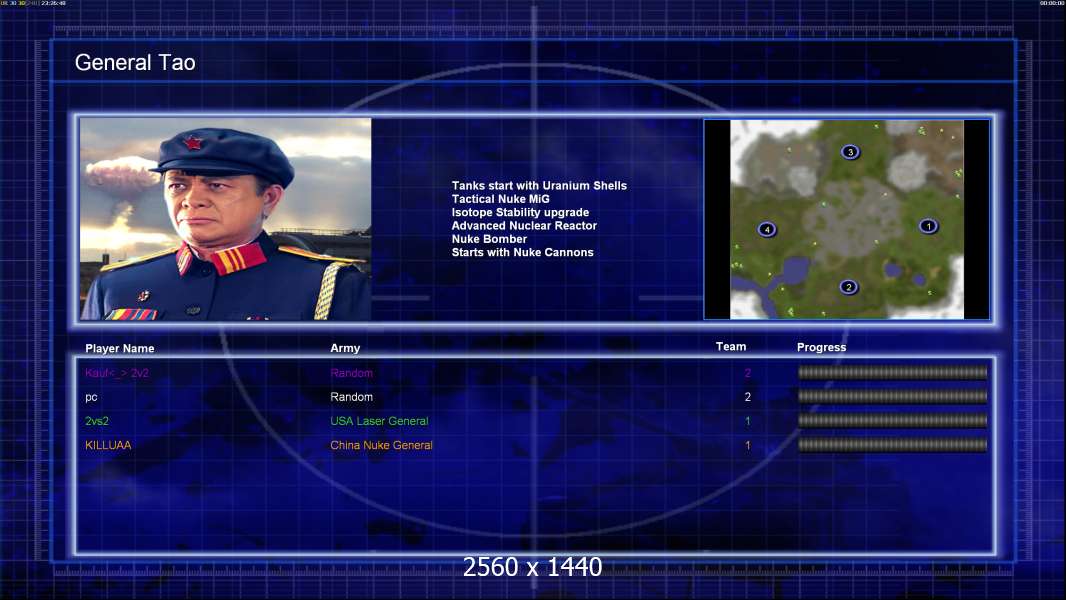Click progress bar of Kauf<_> 2v2 row
Viewport: 1066px width, 600px height.
tap(893, 372)
